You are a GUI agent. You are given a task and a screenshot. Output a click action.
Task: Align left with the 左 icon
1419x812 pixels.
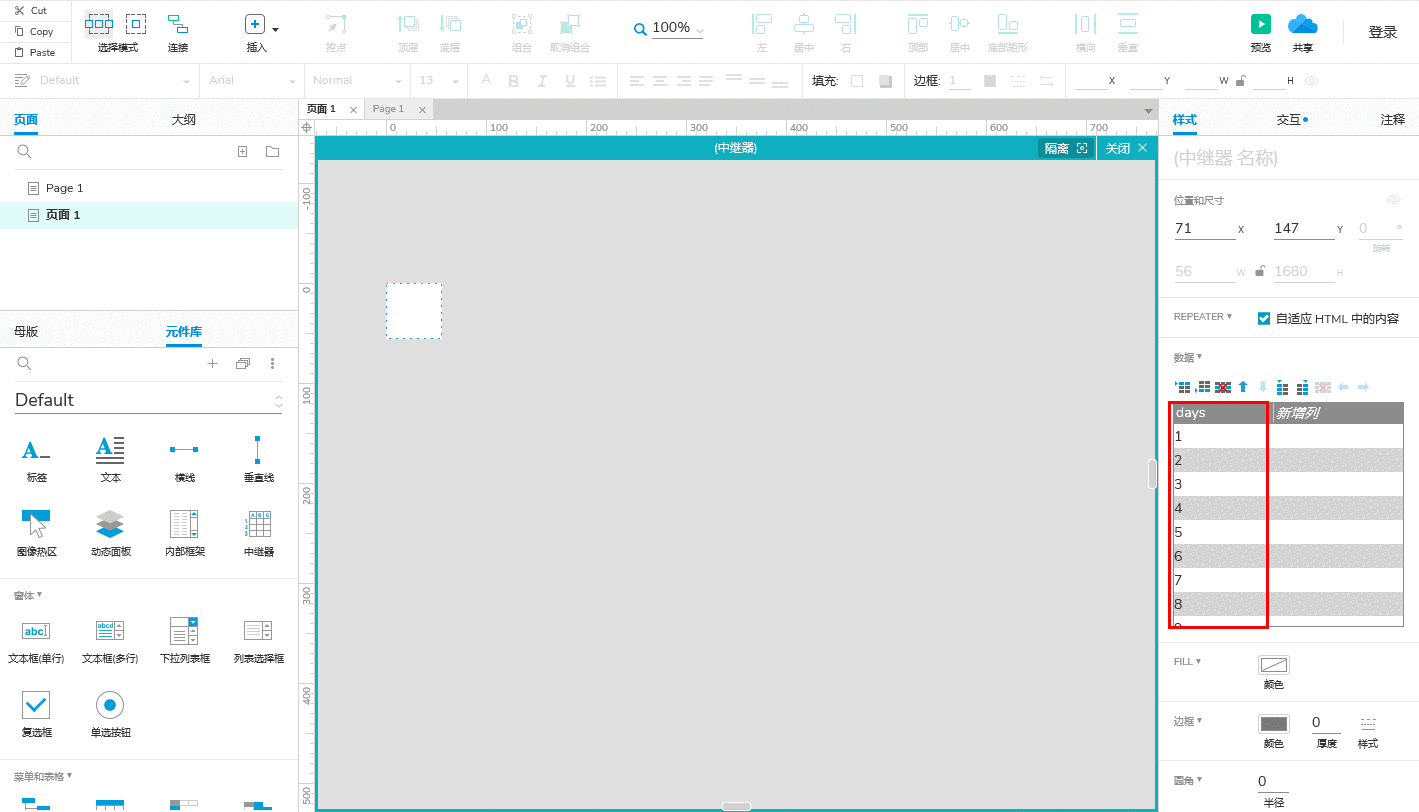point(762,24)
